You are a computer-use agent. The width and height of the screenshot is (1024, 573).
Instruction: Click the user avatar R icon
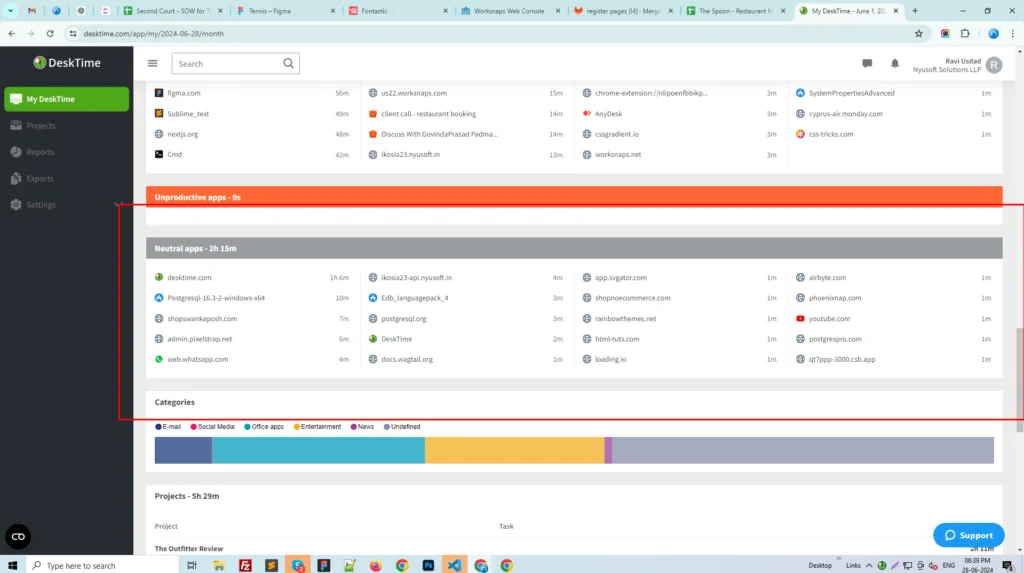(x=993, y=65)
